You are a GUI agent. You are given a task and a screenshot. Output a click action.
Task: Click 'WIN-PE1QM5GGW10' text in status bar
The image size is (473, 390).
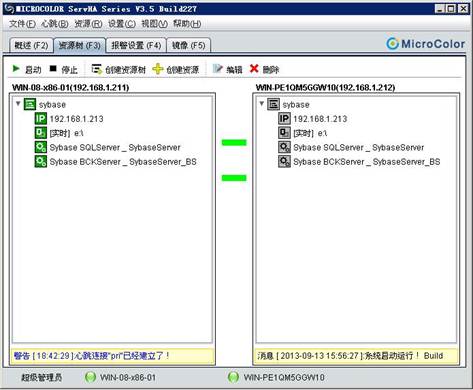284,378
